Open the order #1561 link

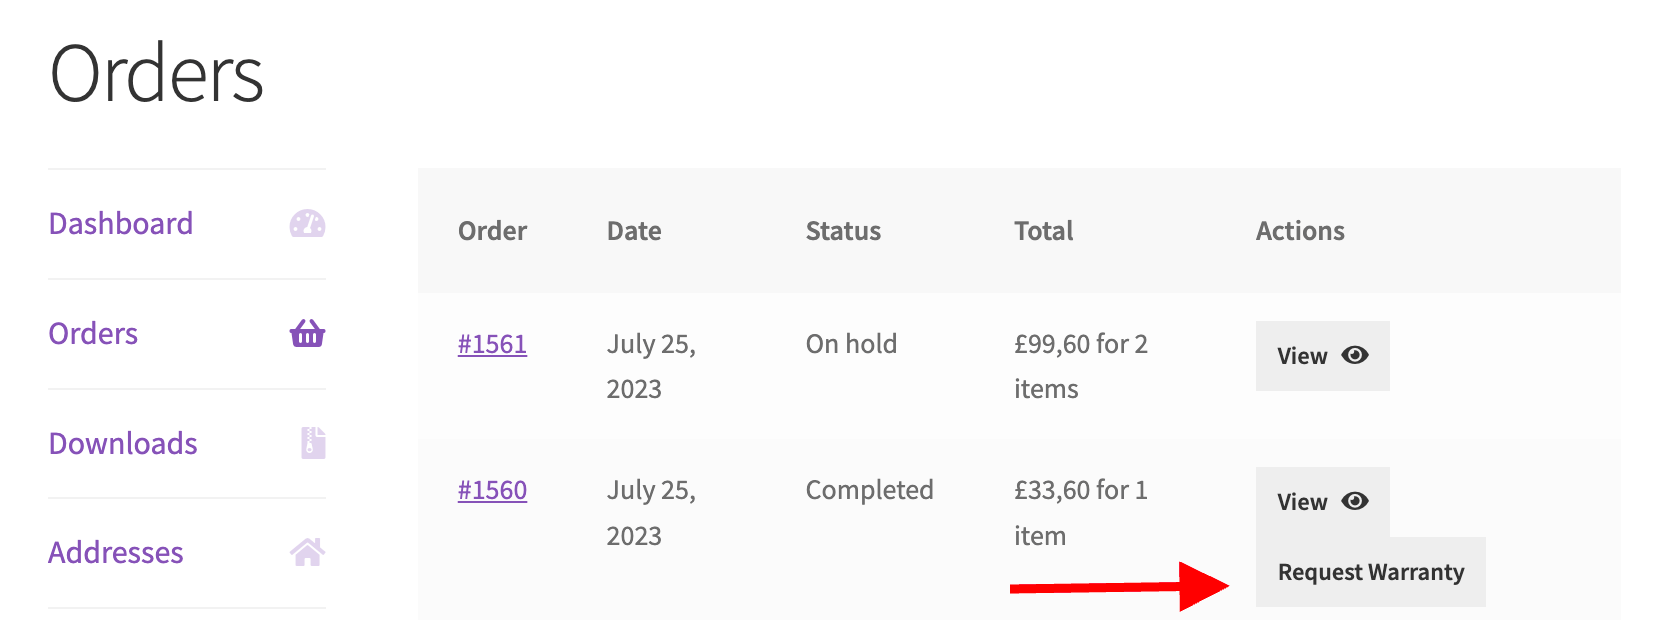[x=491, y=344]
